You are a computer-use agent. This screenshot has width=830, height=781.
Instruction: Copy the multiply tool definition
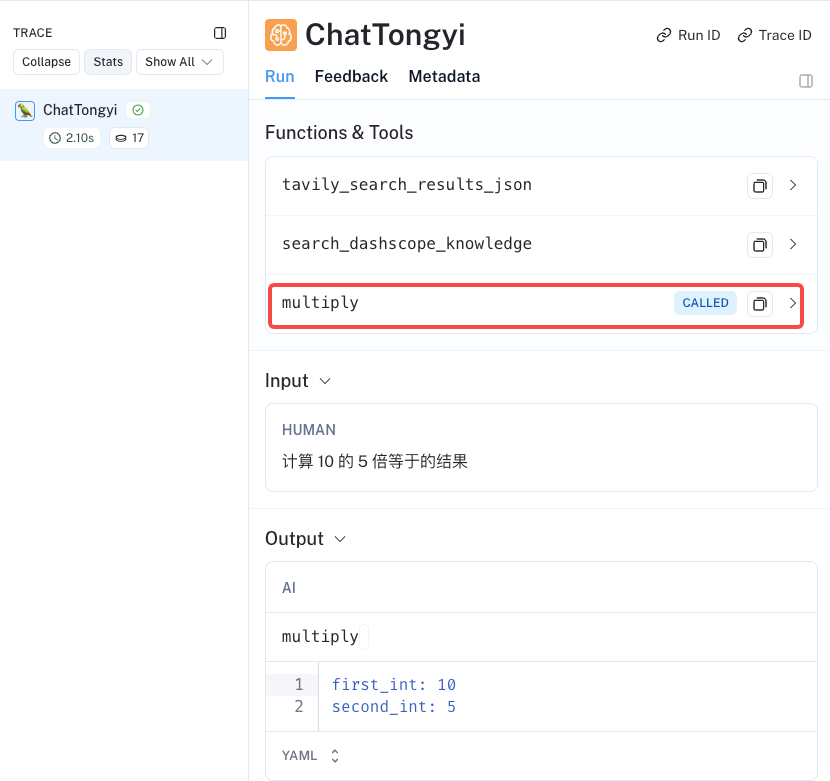[760, 303]
